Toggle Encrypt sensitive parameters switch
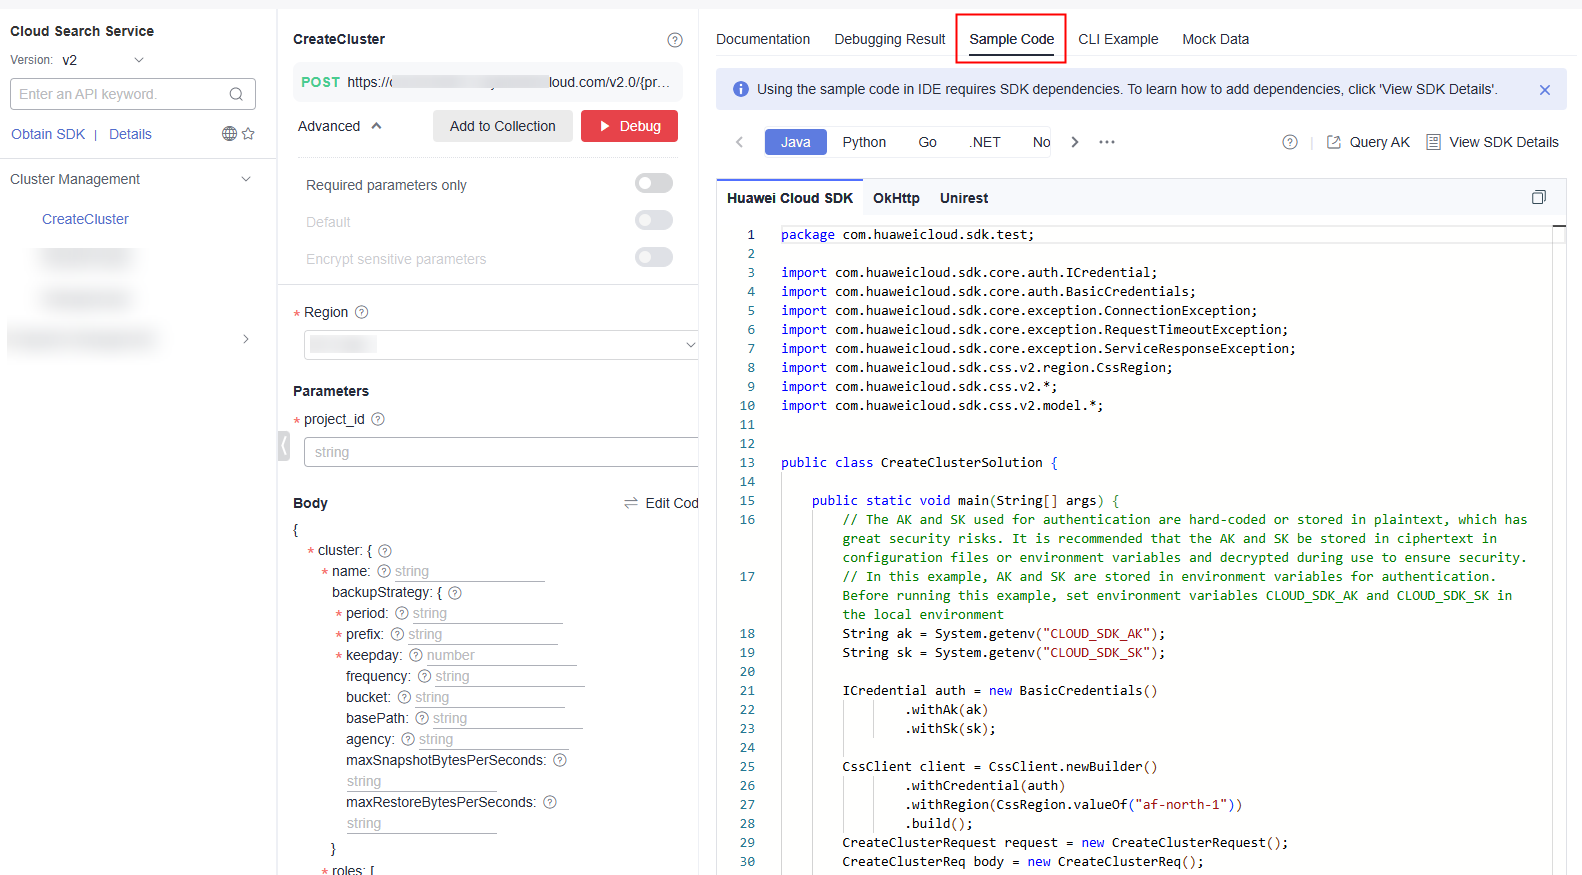This screenshot has height=875, width=1582. (654, 257)
